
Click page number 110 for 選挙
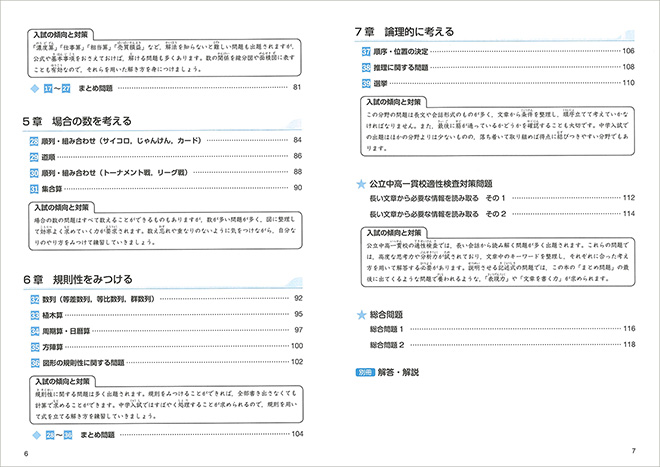point(628,83)
